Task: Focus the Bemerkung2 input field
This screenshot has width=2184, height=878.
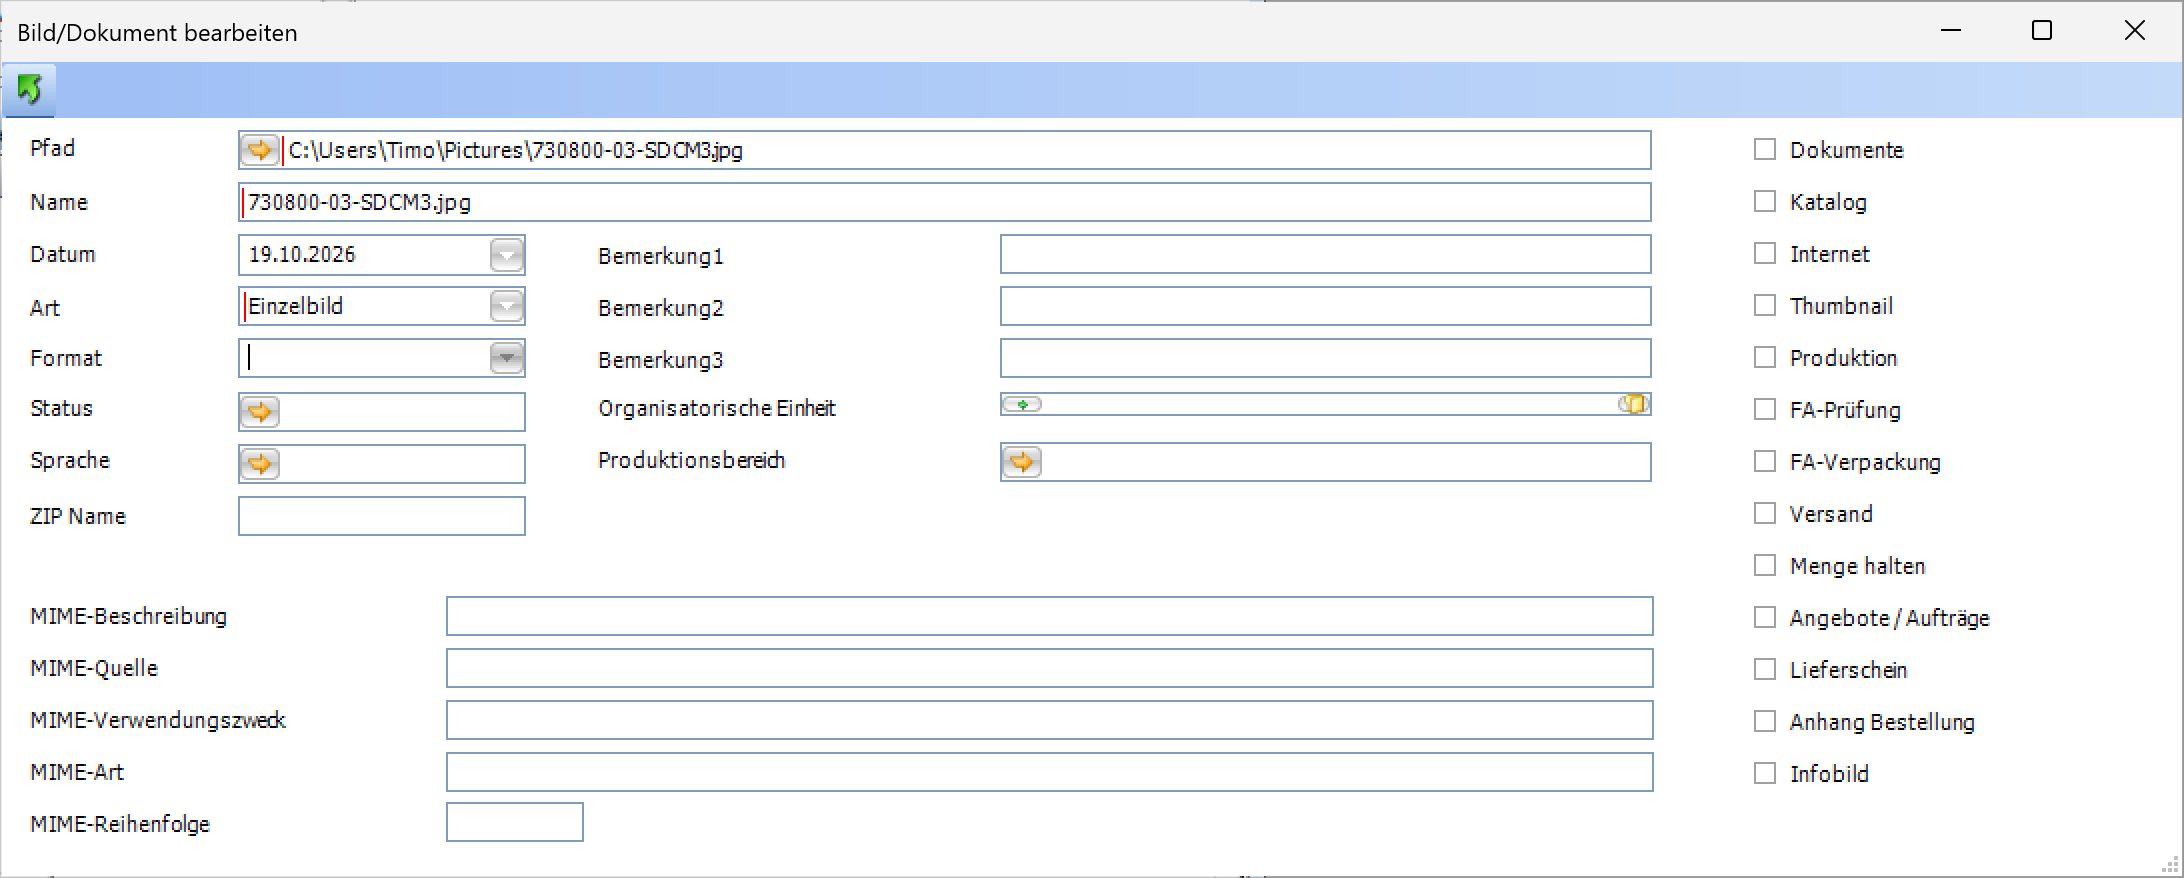Action: pos(1326,306)
